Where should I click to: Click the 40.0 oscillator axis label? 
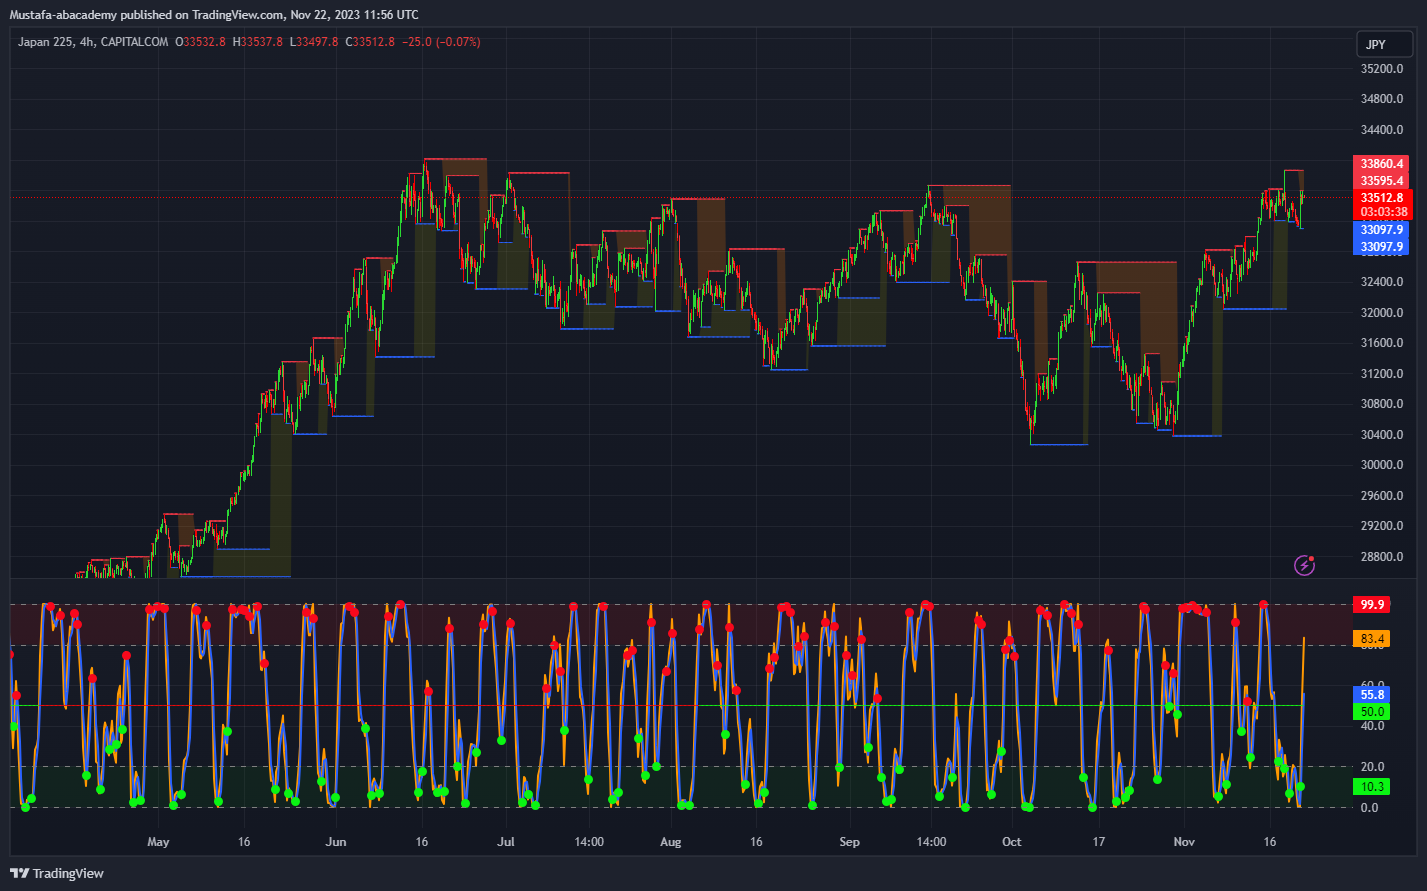[1372, 726]
